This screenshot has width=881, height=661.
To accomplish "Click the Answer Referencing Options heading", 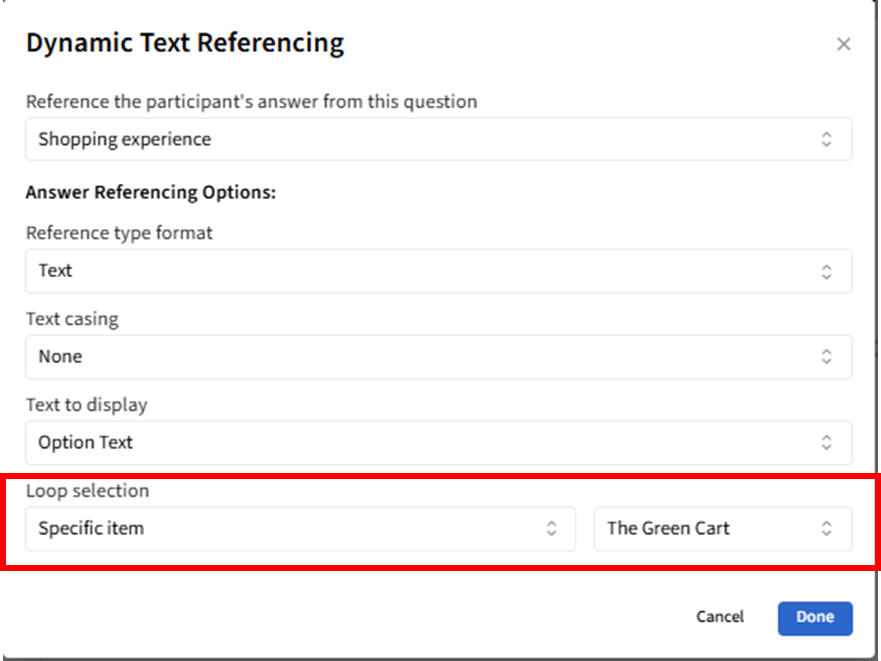I will 150,191.
